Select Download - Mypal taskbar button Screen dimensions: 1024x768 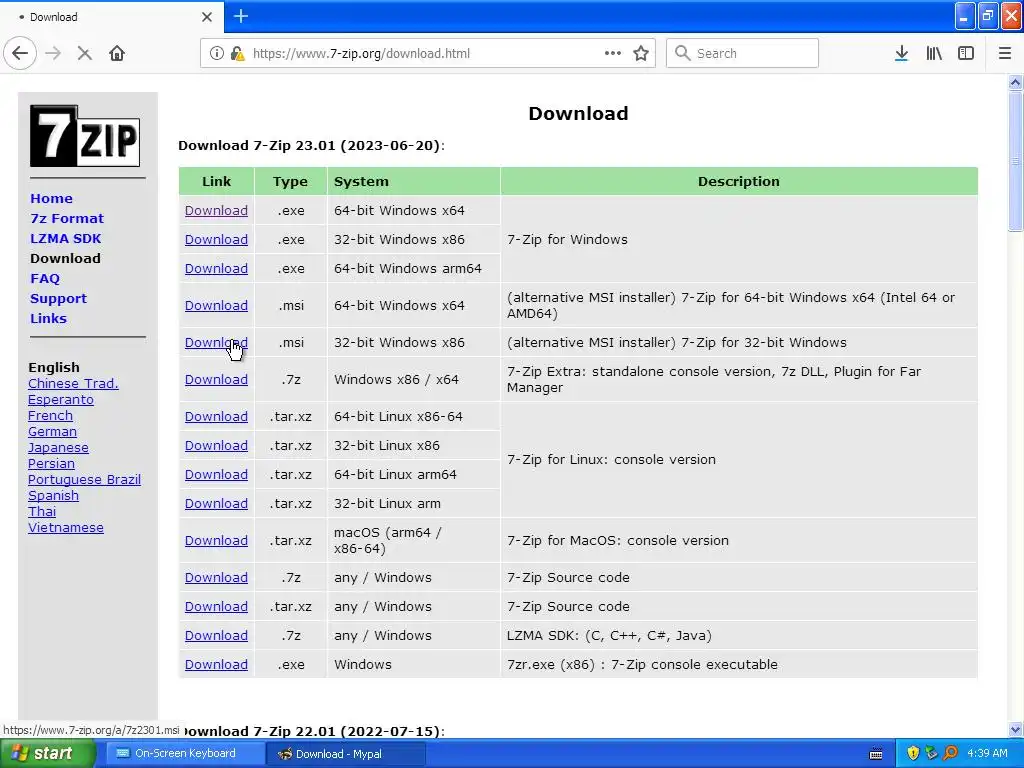coord(346,754)
